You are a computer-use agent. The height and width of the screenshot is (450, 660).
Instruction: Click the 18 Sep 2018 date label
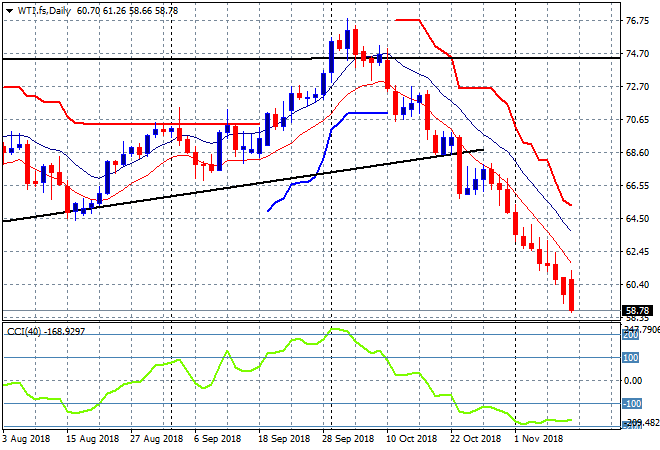[x=284, y=439]
